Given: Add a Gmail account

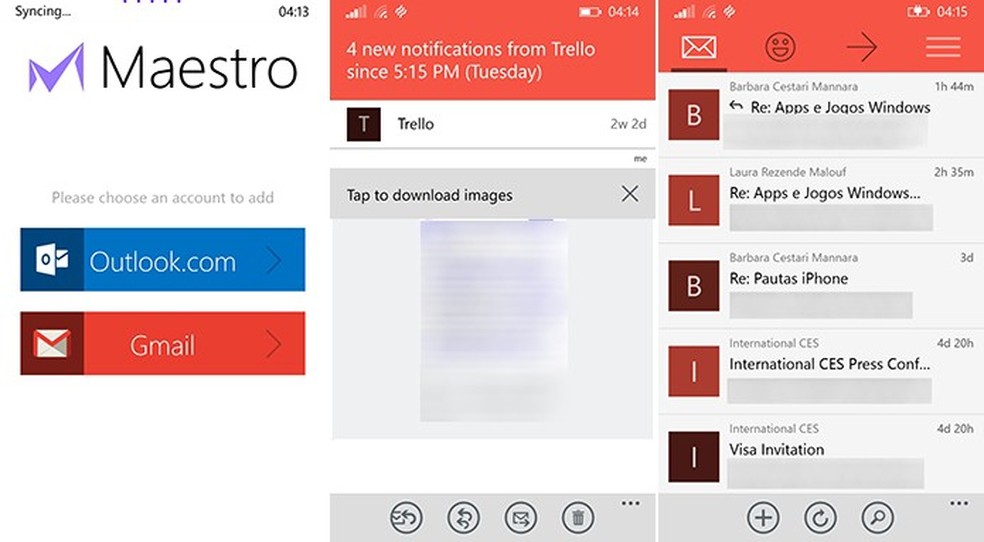Looking at the screenshot, I should pyautogui.click(x=163, y=344).
